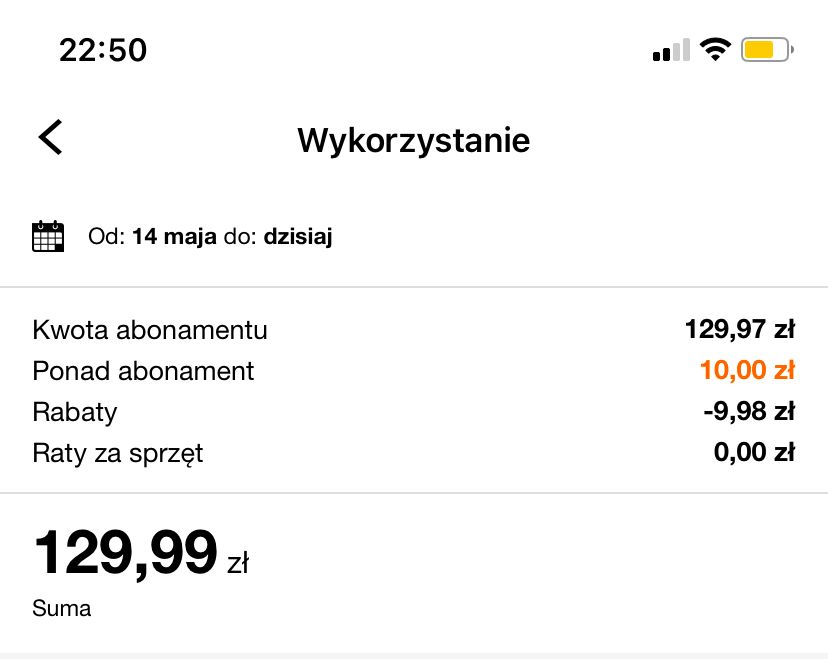Tap the 22:50 clock in status bar

(x=103, y=50)
